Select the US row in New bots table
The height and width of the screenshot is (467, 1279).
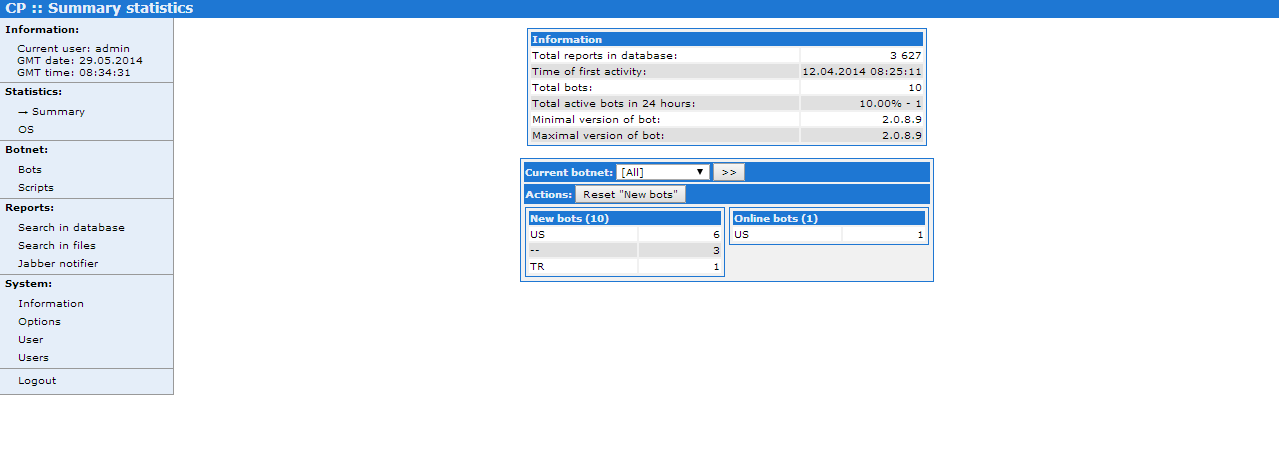pos(625,235)
